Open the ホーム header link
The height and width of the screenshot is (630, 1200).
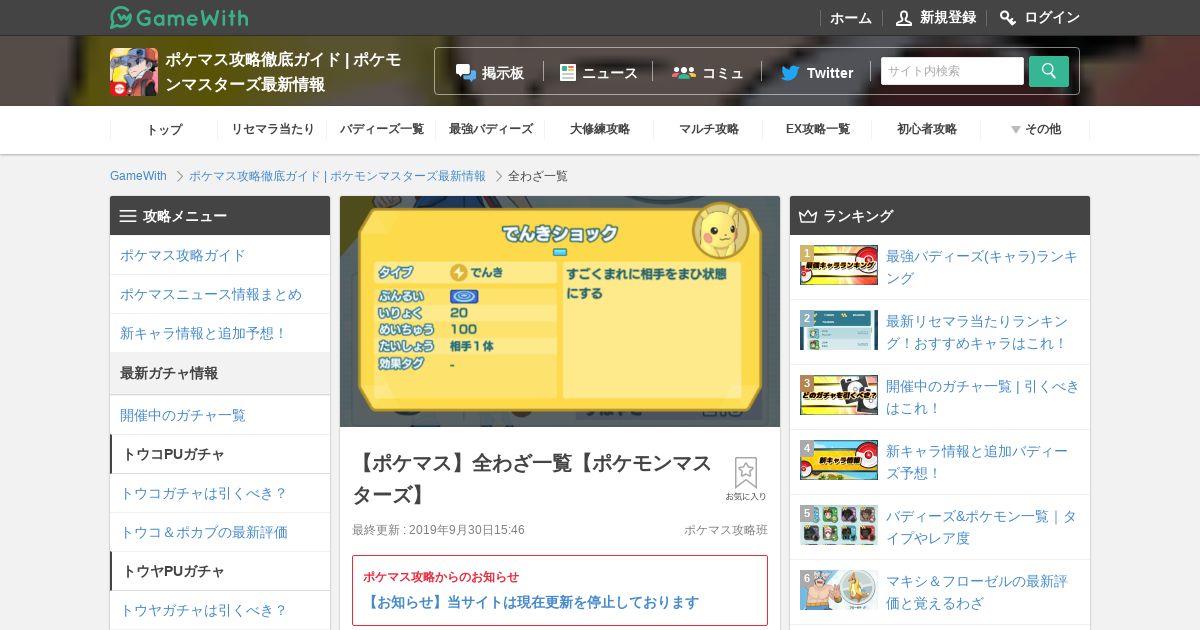pyautogui.click(x=851, y=18)
